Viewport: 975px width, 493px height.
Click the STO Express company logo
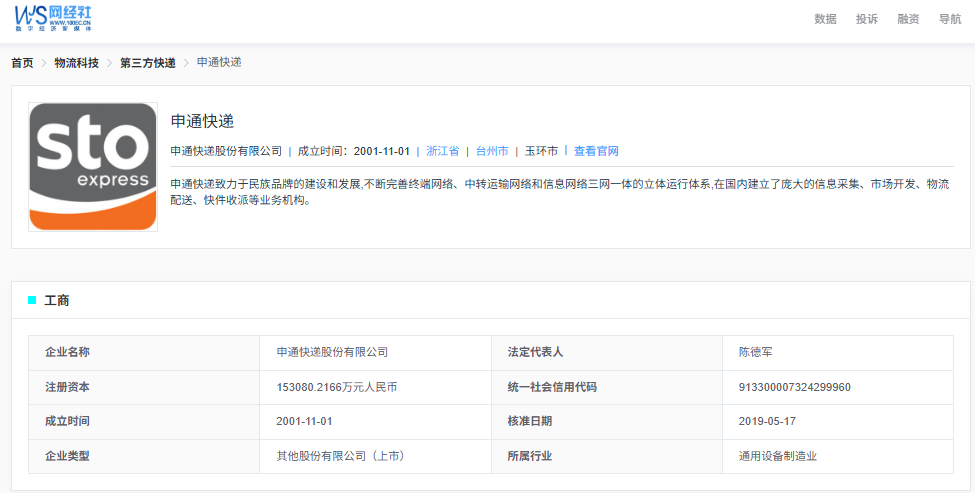(x=93, y=167)
